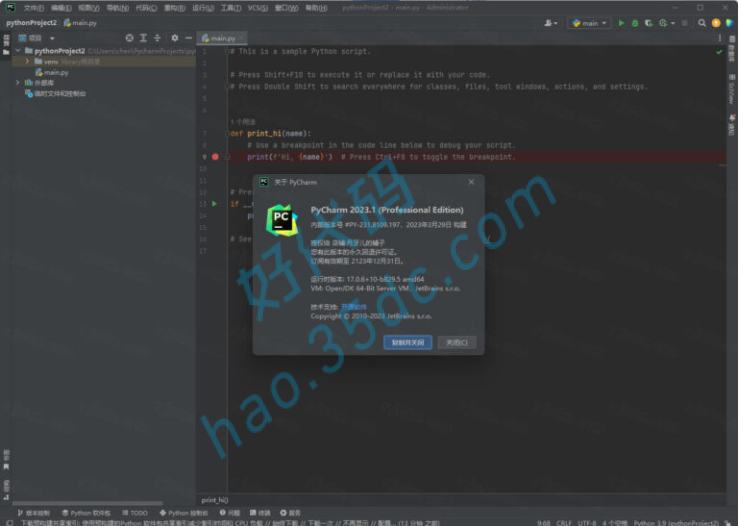Open the profiler run options icon

pos(665,23)
